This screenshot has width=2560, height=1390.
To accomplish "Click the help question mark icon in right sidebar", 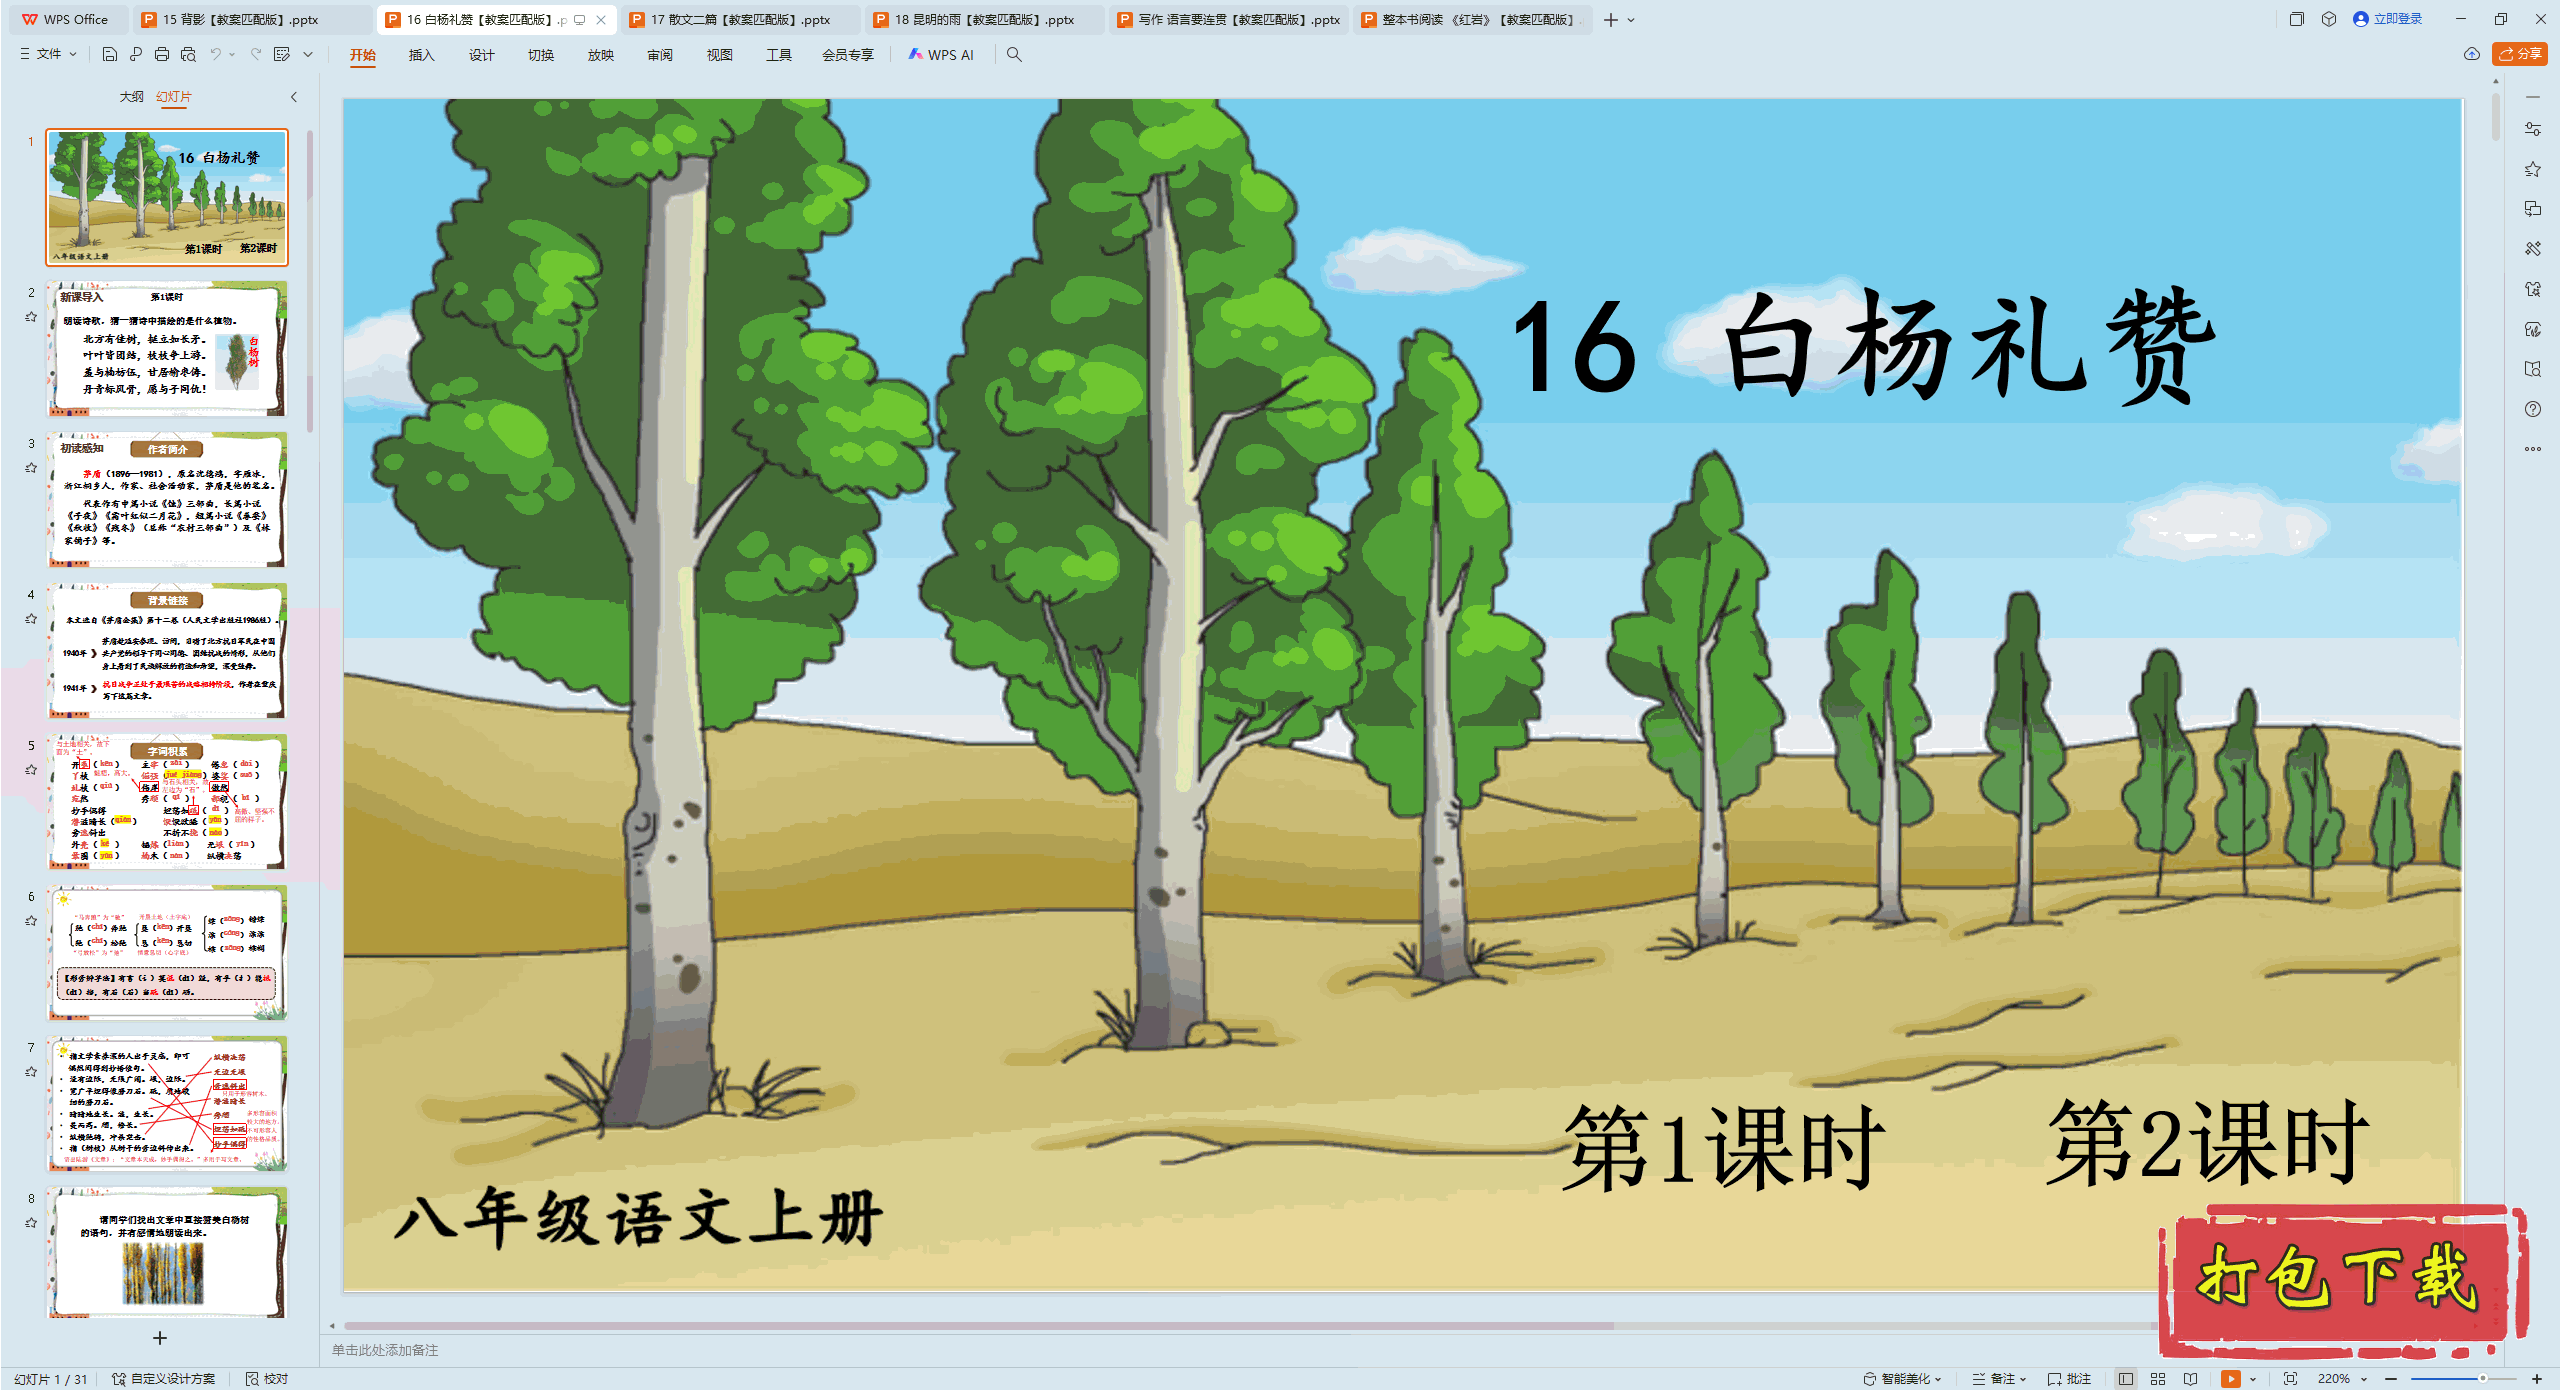I will click(x=2532, y=409).
